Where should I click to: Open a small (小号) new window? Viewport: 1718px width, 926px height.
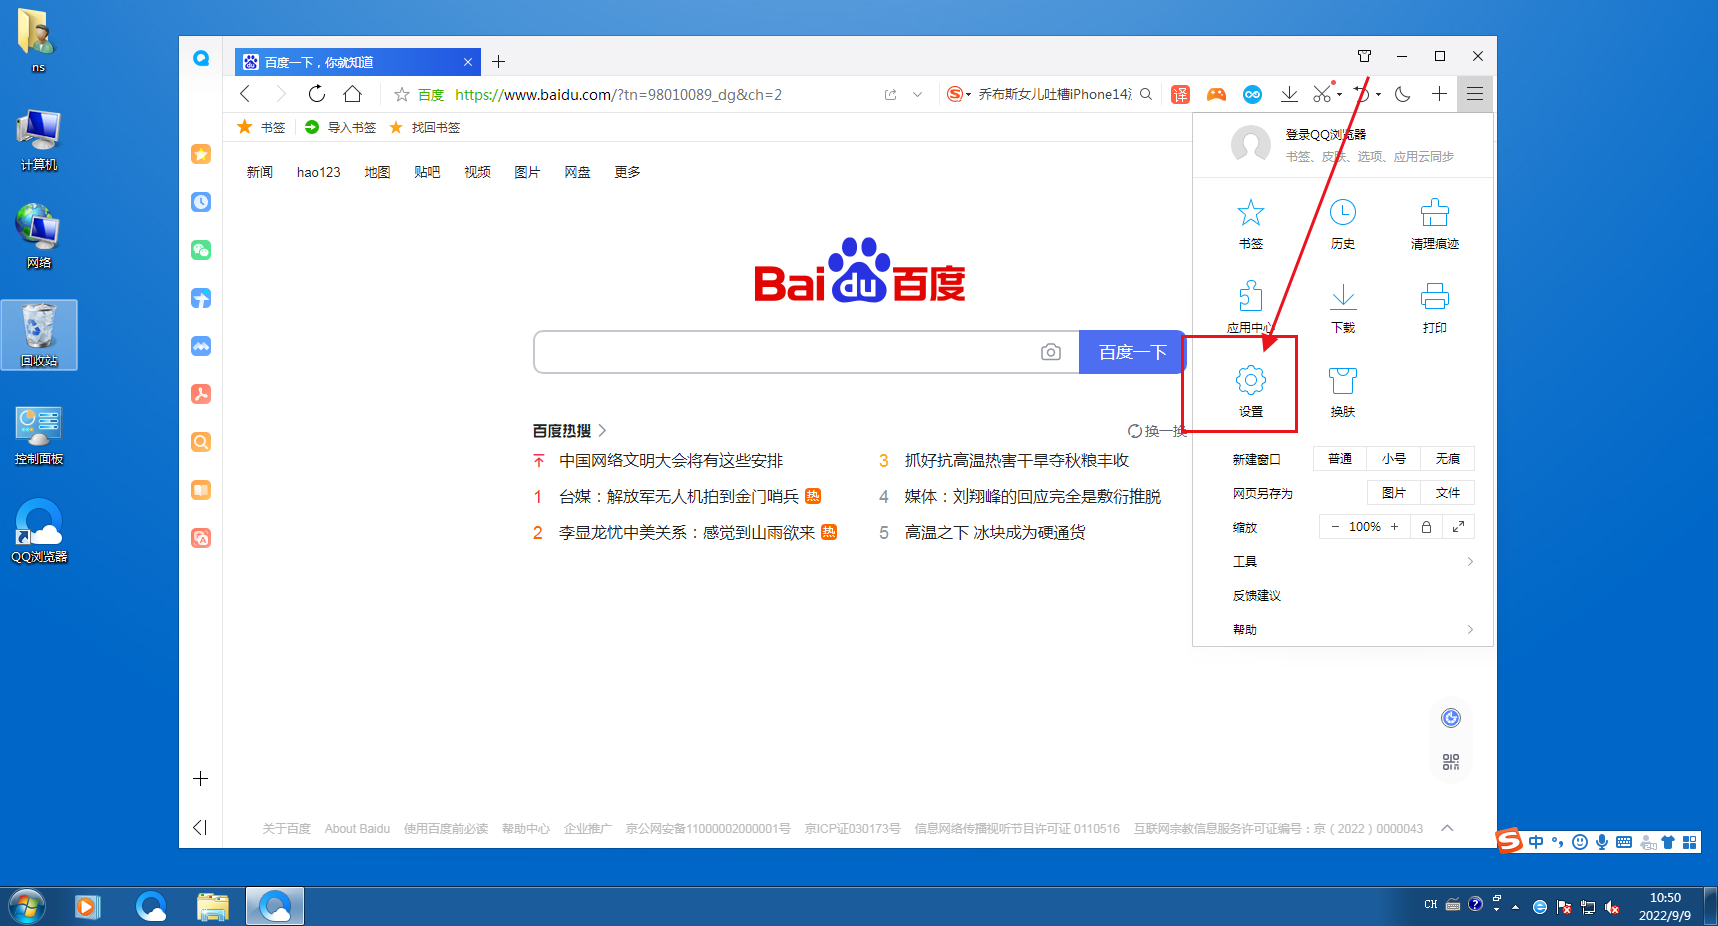(x=1394, y=459)
